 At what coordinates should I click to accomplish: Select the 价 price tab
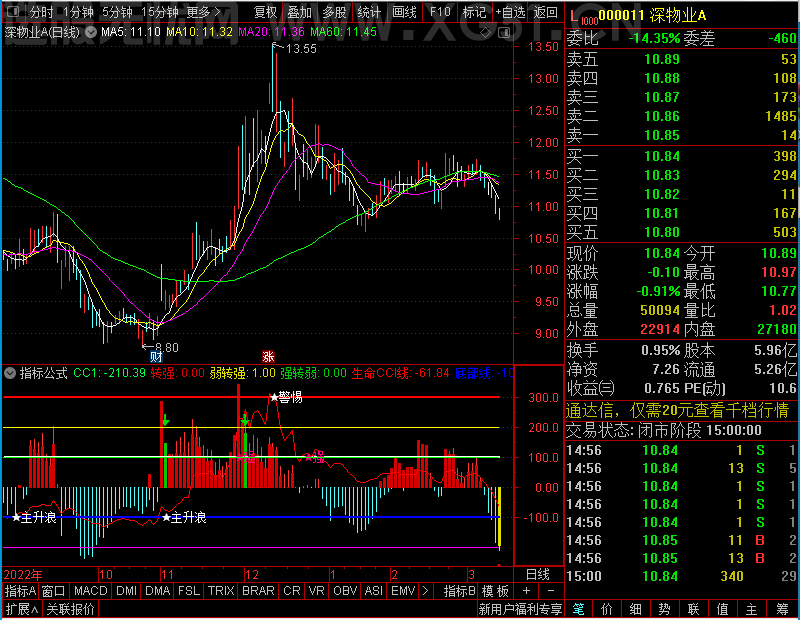607,609
